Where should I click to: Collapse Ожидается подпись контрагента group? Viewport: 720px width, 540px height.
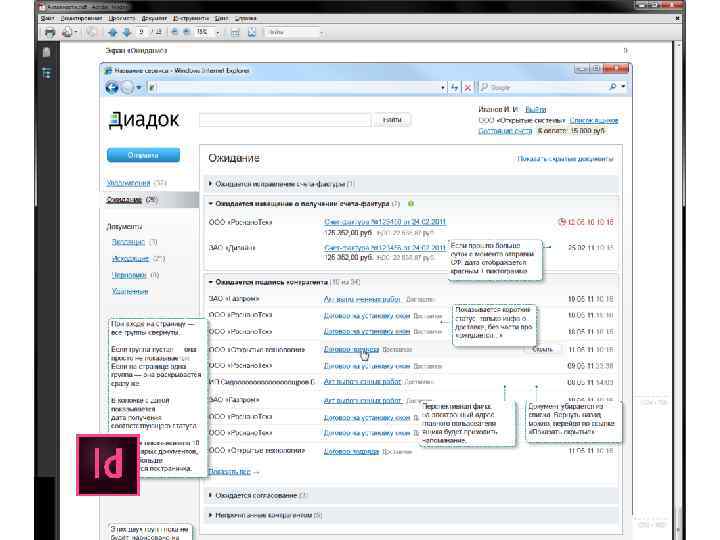pos(211,282)
